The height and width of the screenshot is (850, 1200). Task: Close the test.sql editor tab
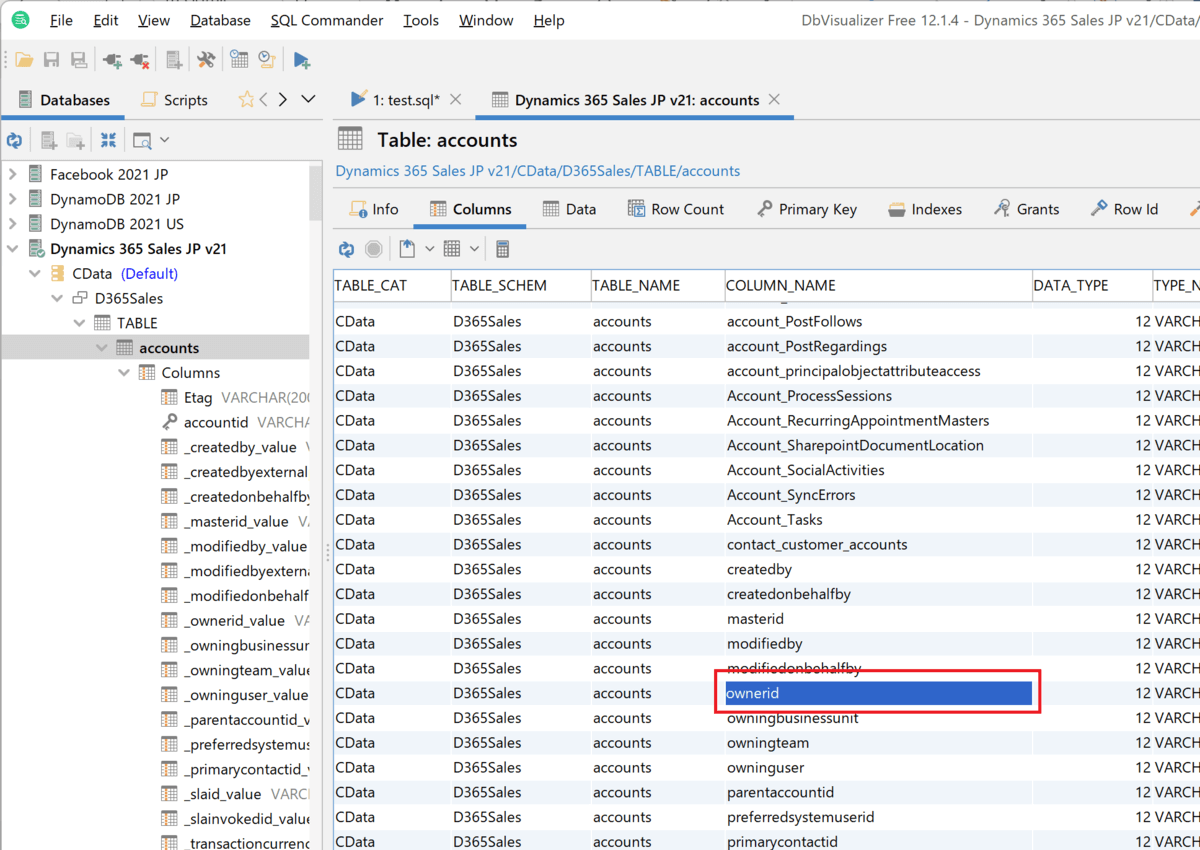(456, 100)
